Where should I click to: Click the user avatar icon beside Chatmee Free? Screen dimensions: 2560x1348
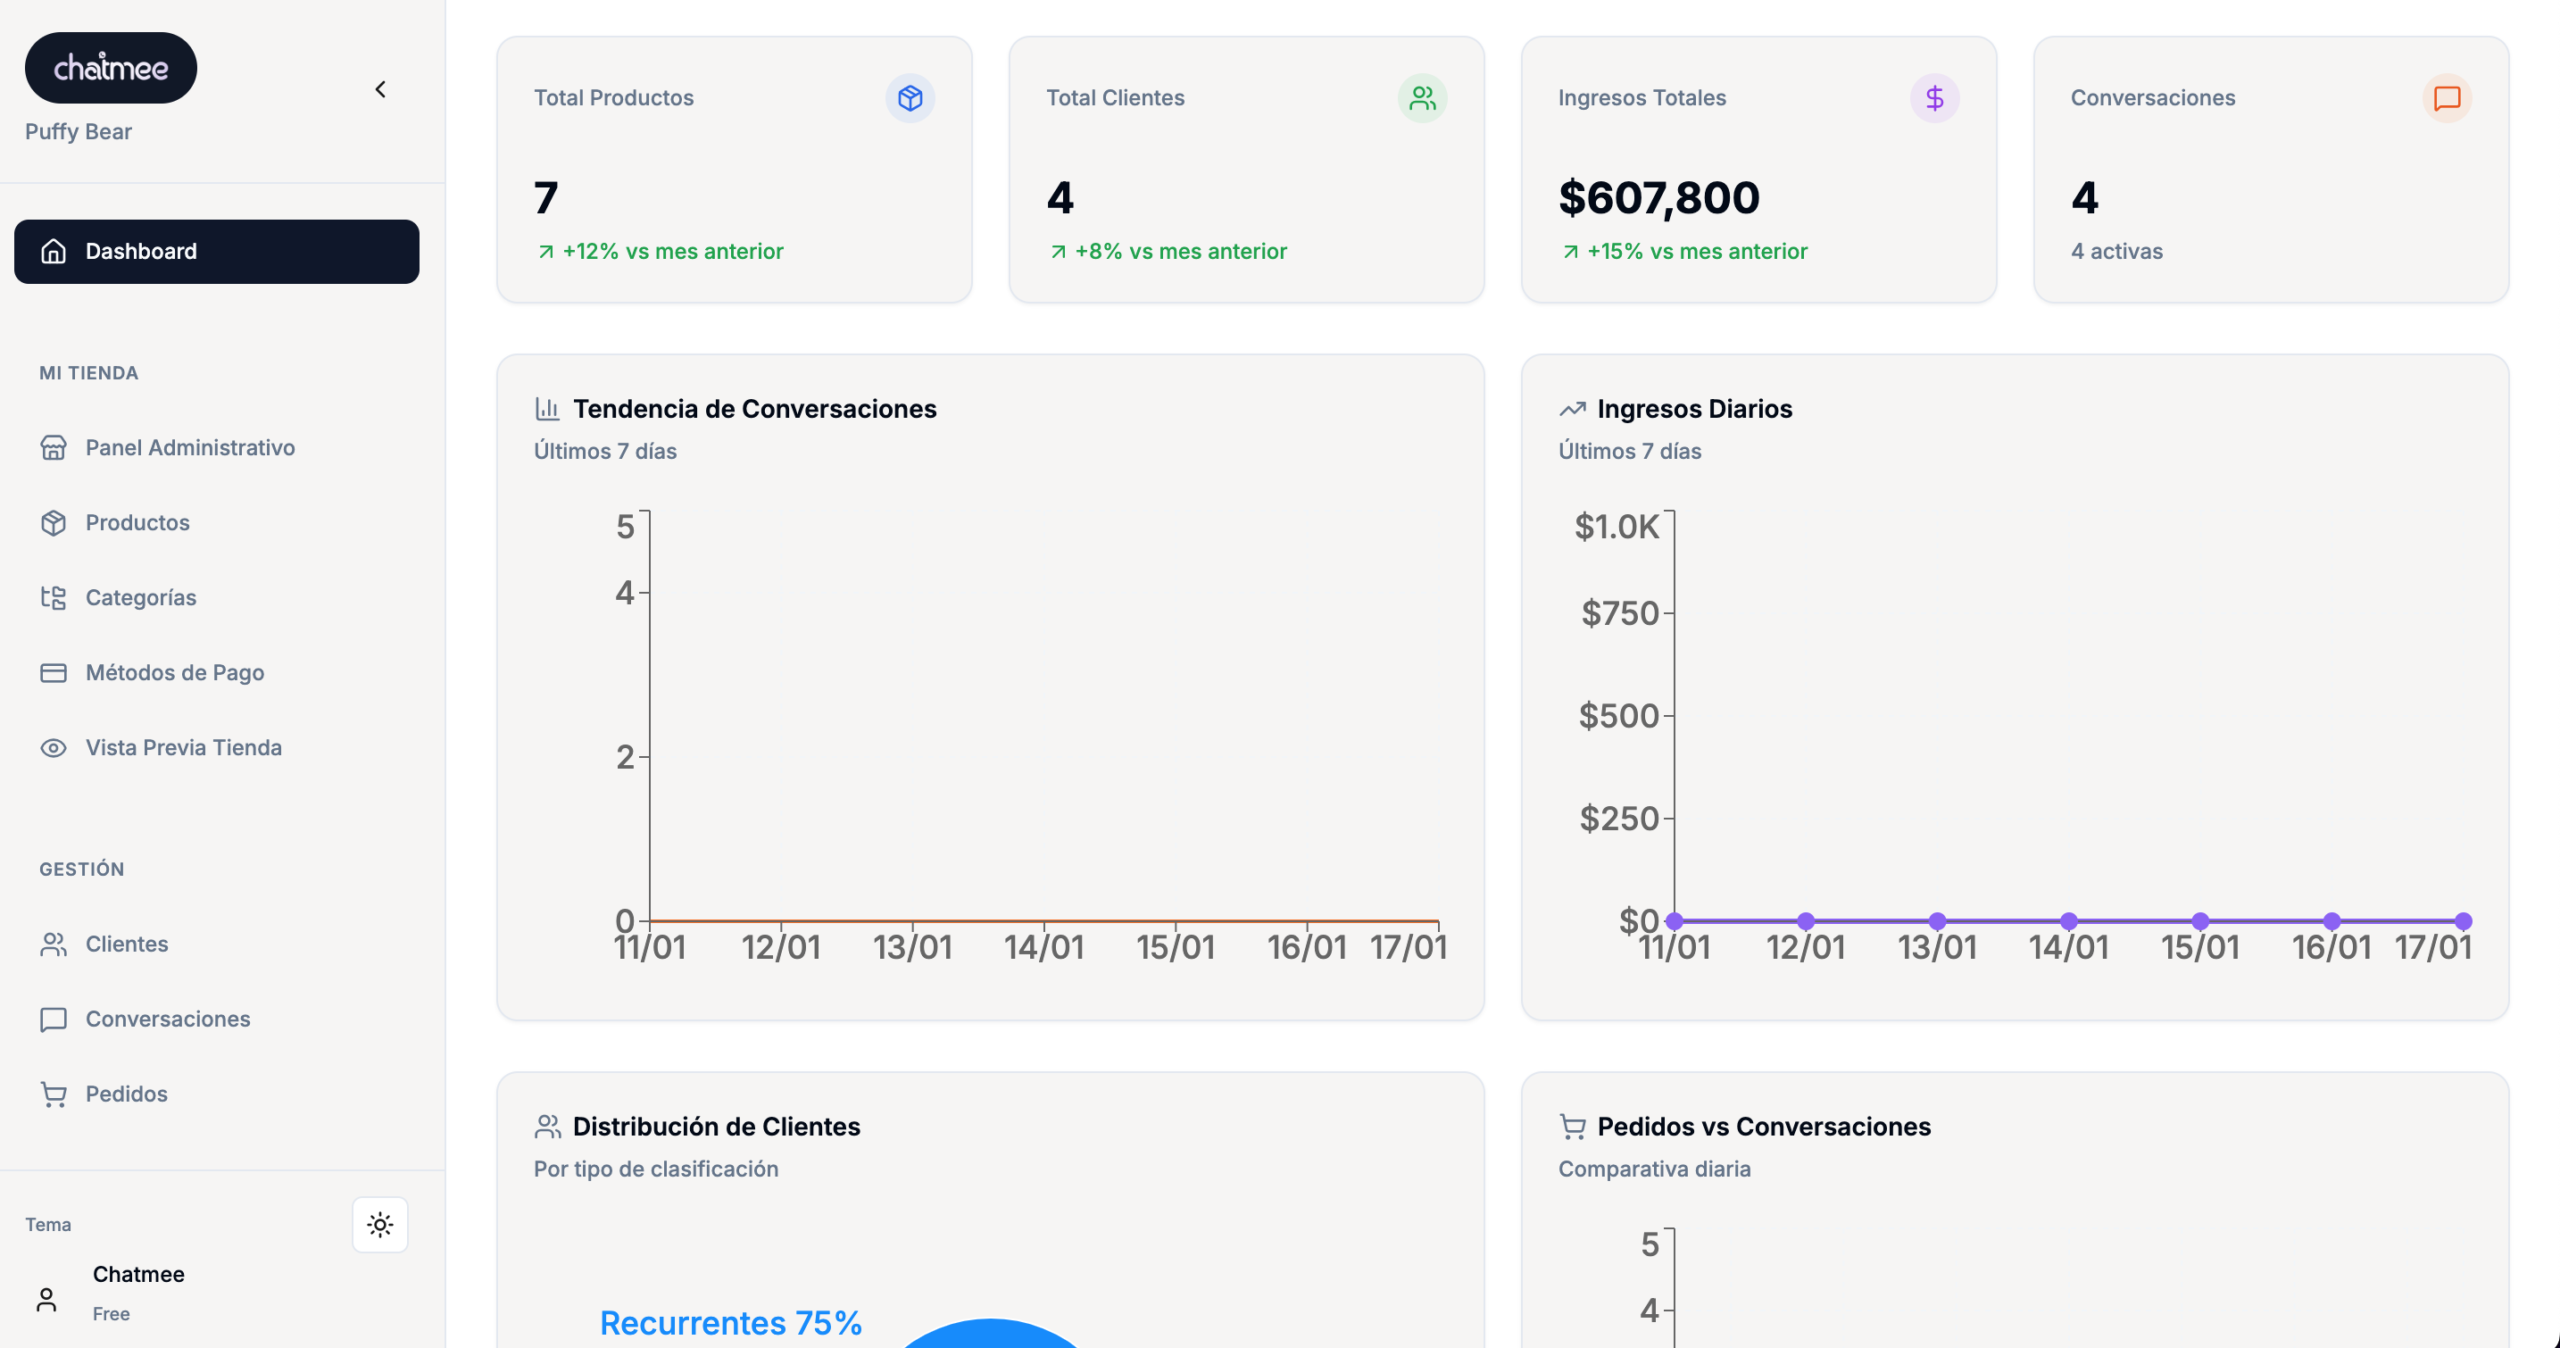(46, 1299)
